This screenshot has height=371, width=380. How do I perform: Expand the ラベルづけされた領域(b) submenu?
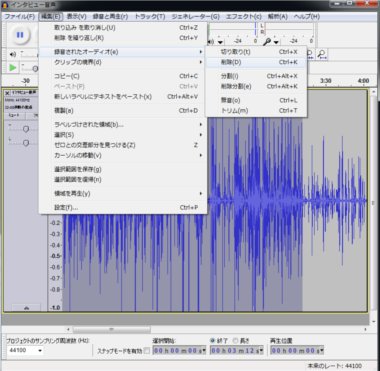coord(123,125)
